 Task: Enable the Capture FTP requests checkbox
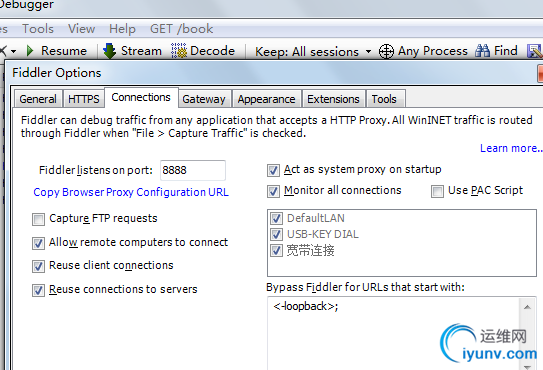point(38,219)
